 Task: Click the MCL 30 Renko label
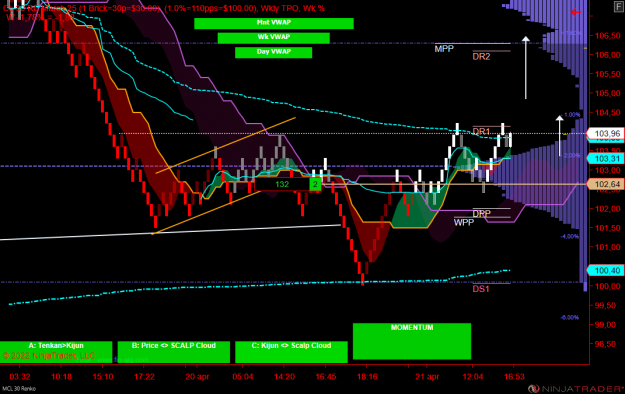click(x=19, y=388)
